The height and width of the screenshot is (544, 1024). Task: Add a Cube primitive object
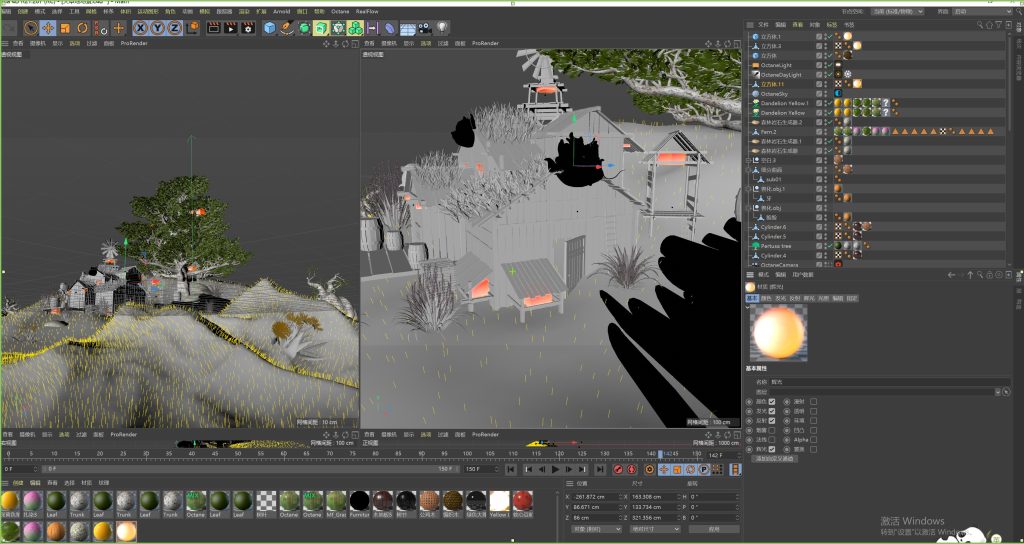click(x=270, y=28)
